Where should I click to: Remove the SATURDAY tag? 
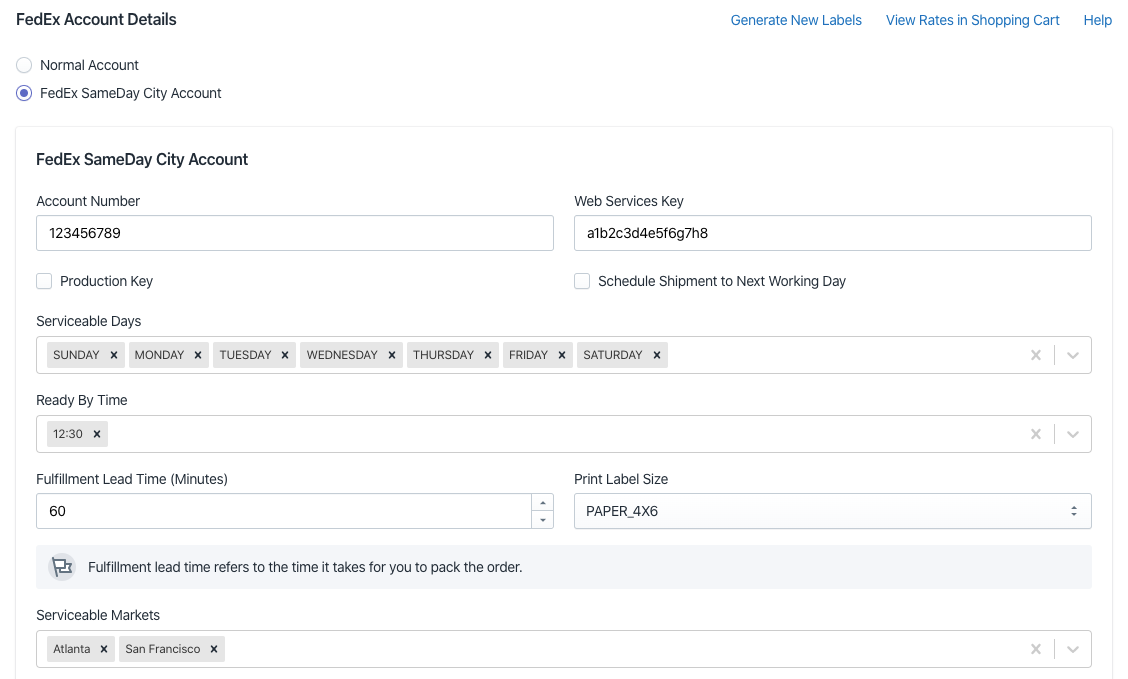(x=657, y=355)
